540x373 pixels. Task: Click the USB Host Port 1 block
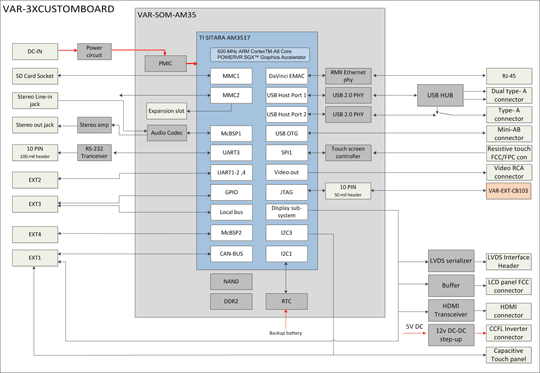[x=287, y=95]
